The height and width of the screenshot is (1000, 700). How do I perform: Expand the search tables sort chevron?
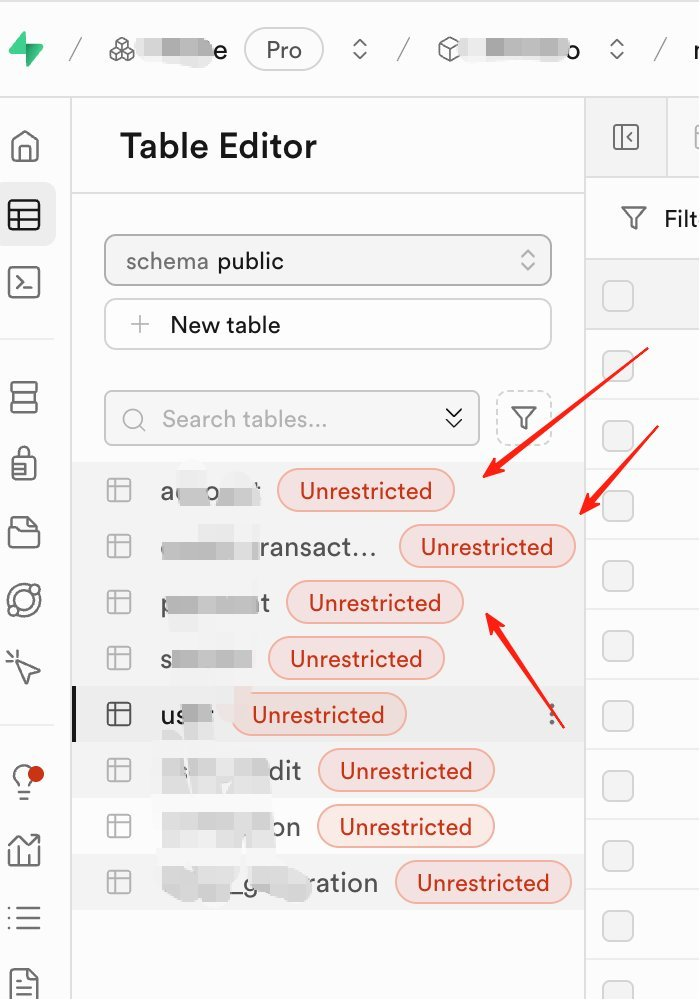(x=454, y=418)
